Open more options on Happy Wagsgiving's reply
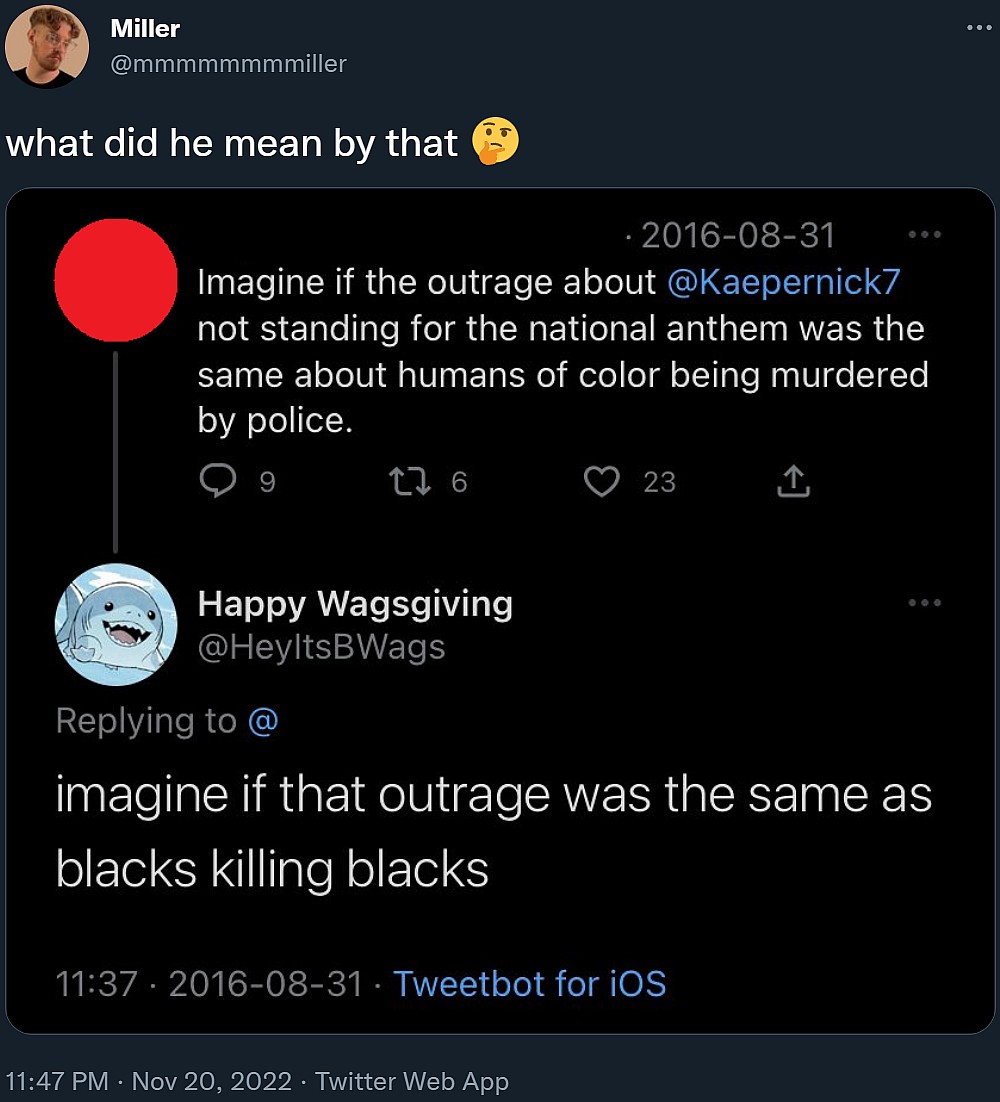 [925, 601]
